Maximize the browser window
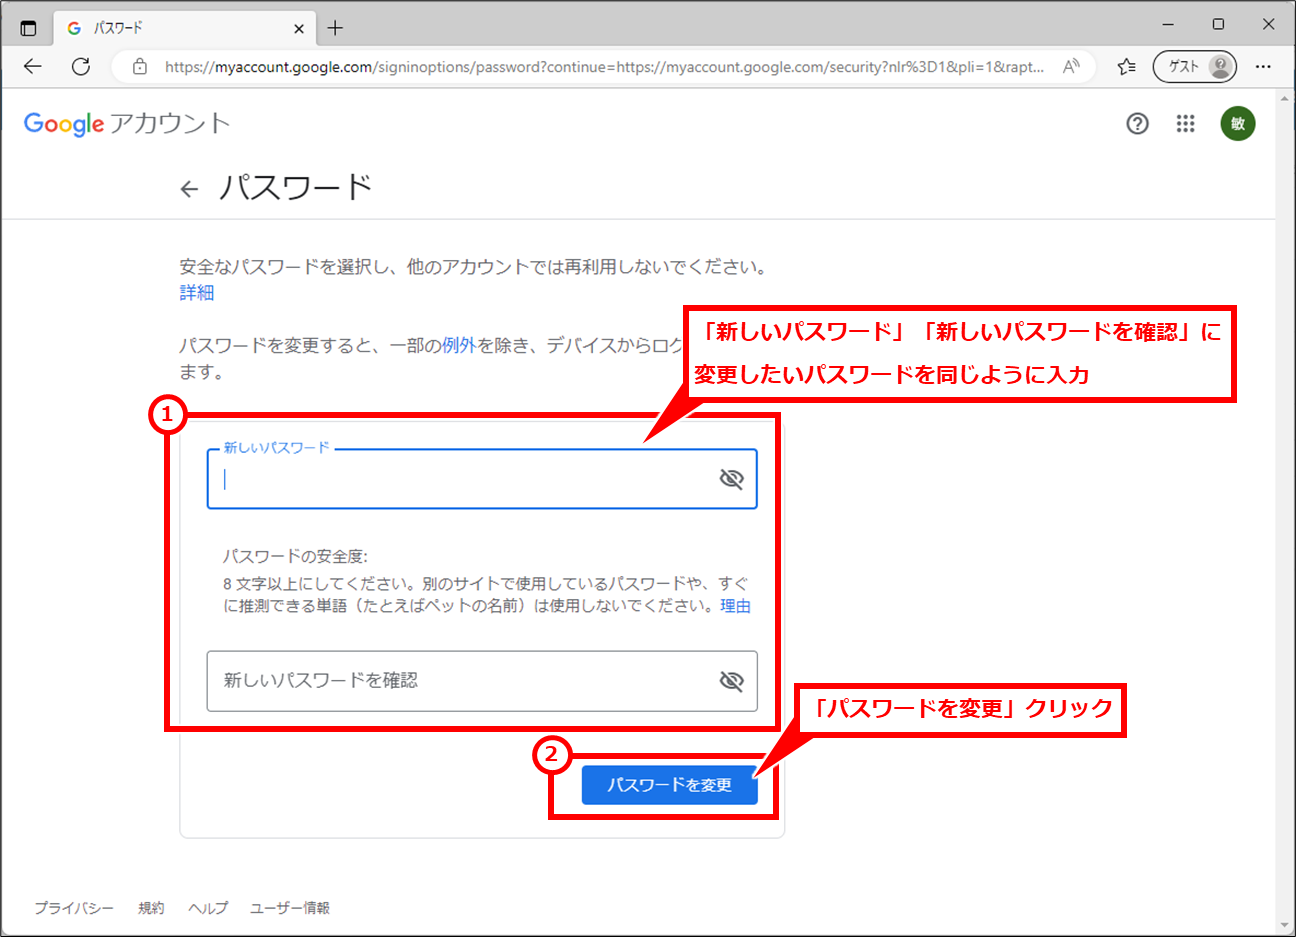This screenshot has width=1296, height=937. (x=1218, y=24)
